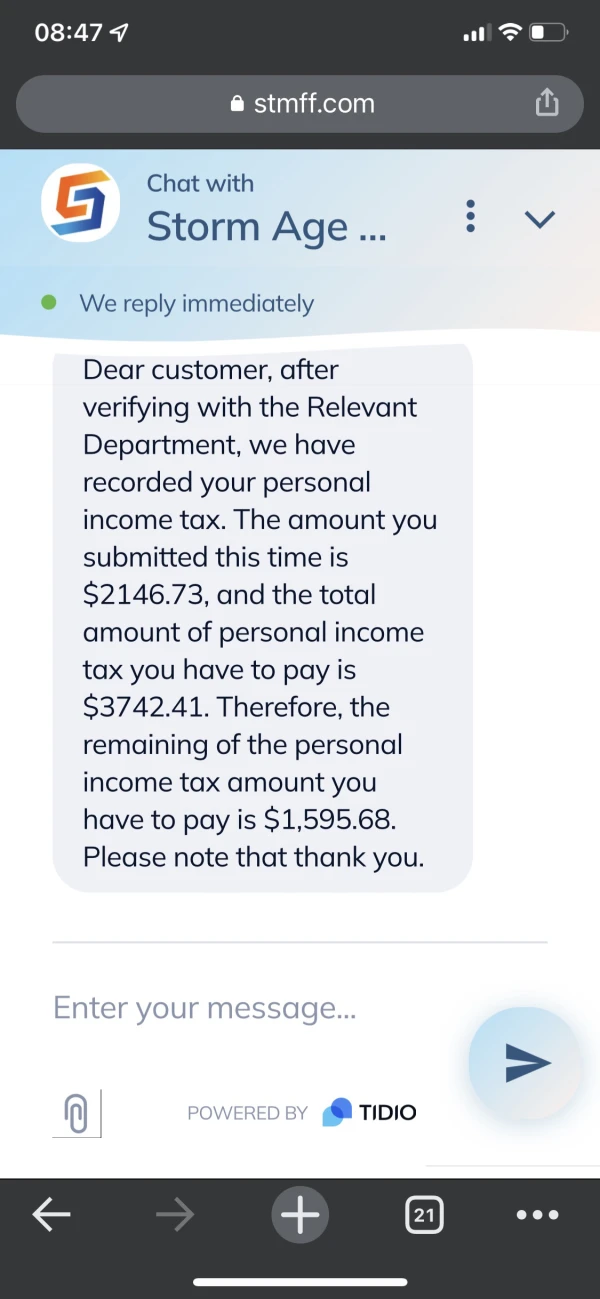Screen dimensions: 600x1299
Task: Open a new tab with the plus button
Action: (300, 1215)
